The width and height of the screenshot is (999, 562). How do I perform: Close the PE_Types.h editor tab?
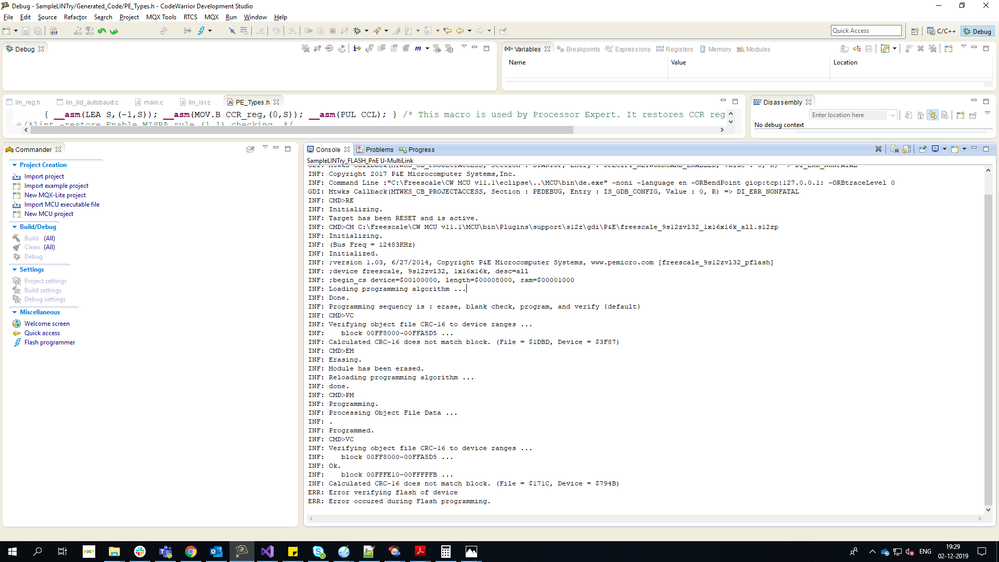click(x=277, y=102)
